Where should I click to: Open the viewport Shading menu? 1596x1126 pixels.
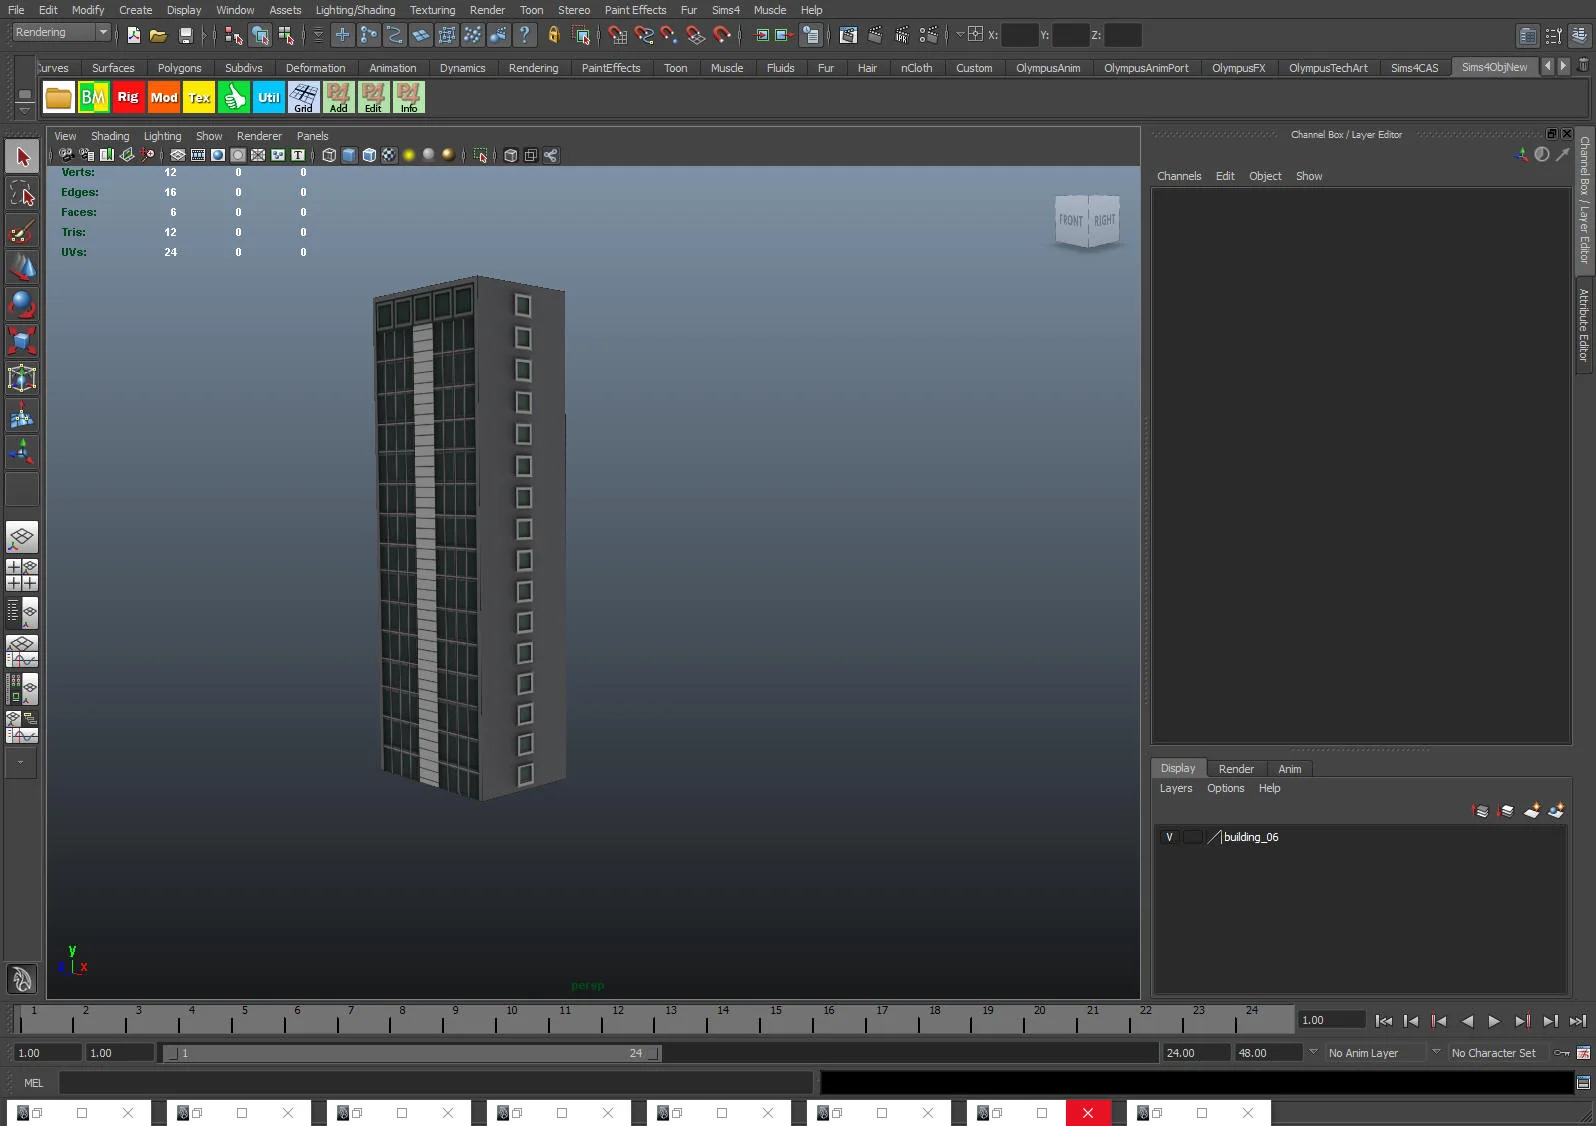tap(110, 136)
